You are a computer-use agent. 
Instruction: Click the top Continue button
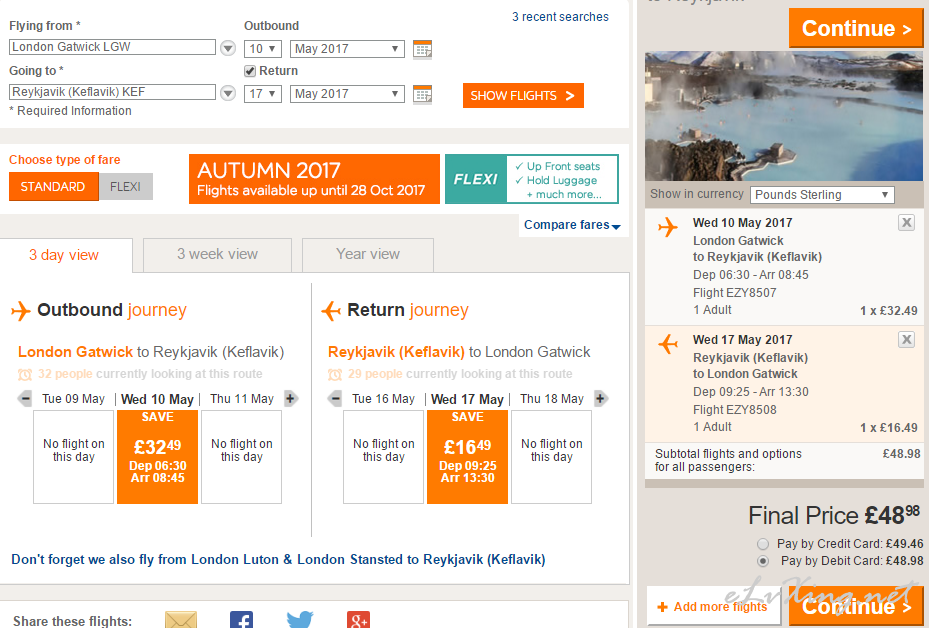coord(856,28)
